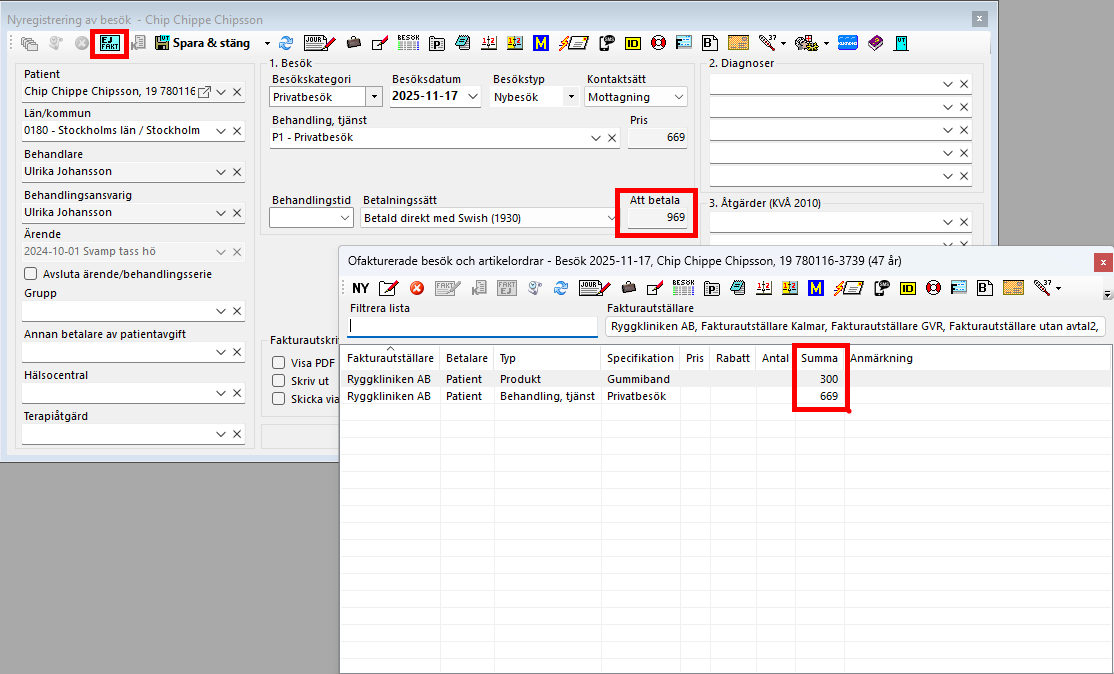Image resolution: width=1114 pixels, height=674 pixels.
Task: Click the EJ FAKT icon in main toolbar
Action: tap(108, 43)
